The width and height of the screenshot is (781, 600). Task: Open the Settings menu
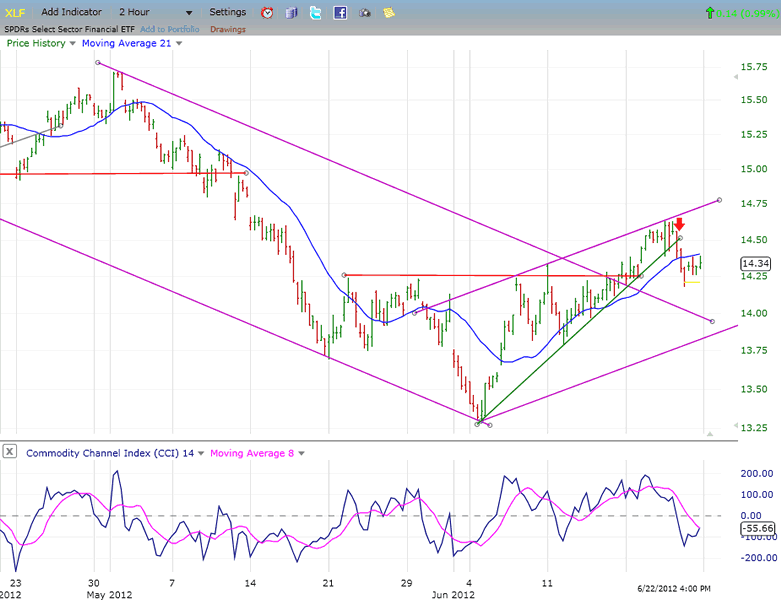pos(227,12)
